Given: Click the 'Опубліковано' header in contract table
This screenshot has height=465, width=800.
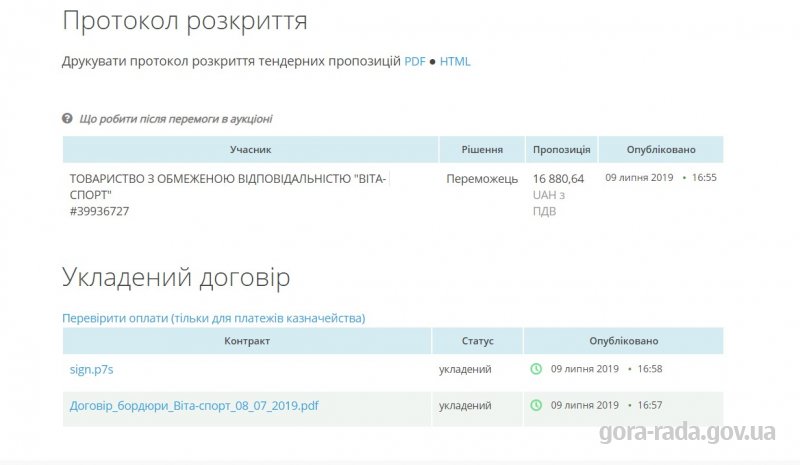Looking at the screenshot, I should pyautogui.click(x=623, y=341).
